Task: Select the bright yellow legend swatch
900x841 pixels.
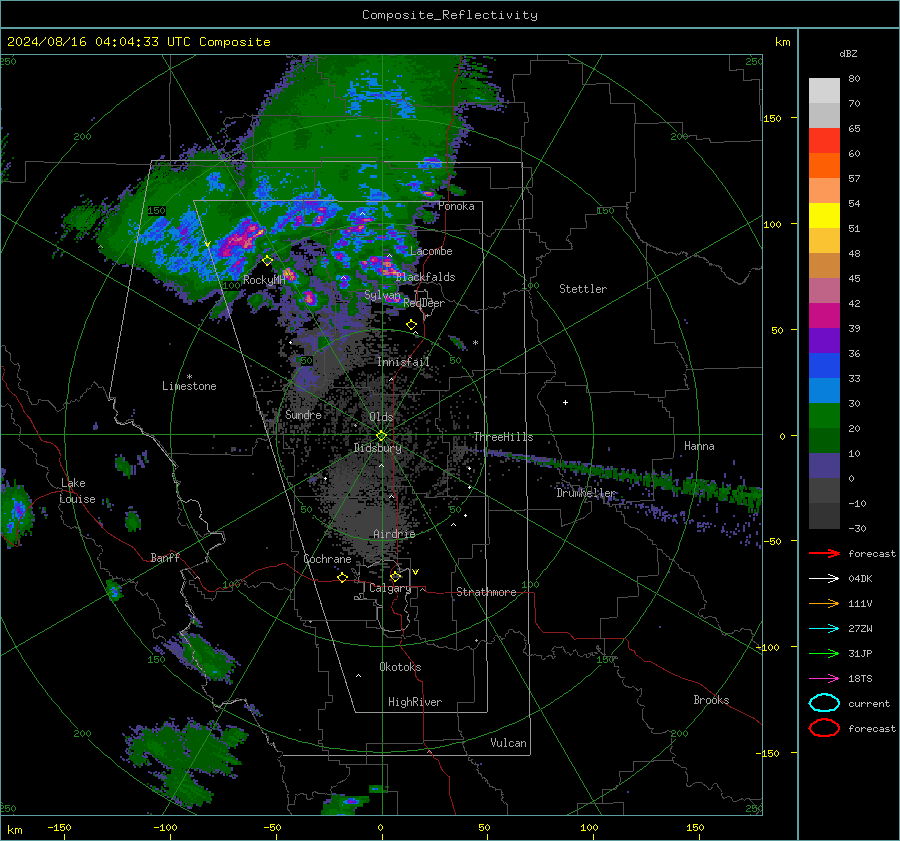Action: [x=824, y=216]
